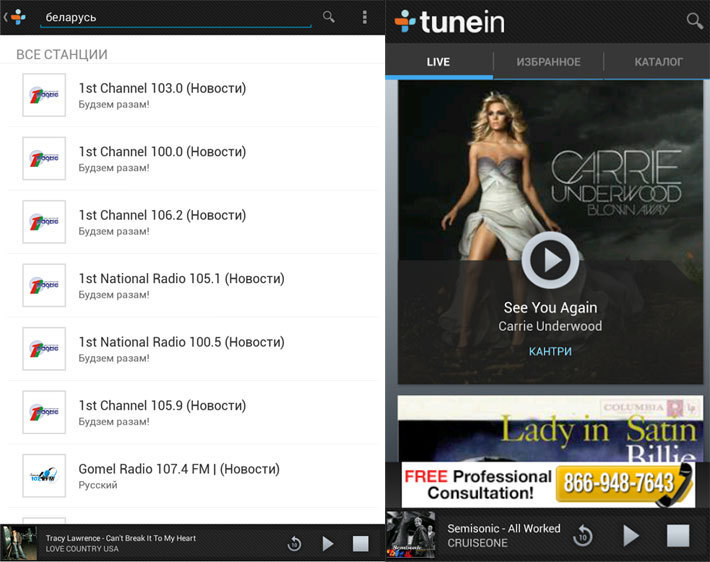710x562 pixels.
Task: Click logo thumbnail of 1st National Radio 105.1
Action: (44, 285)
